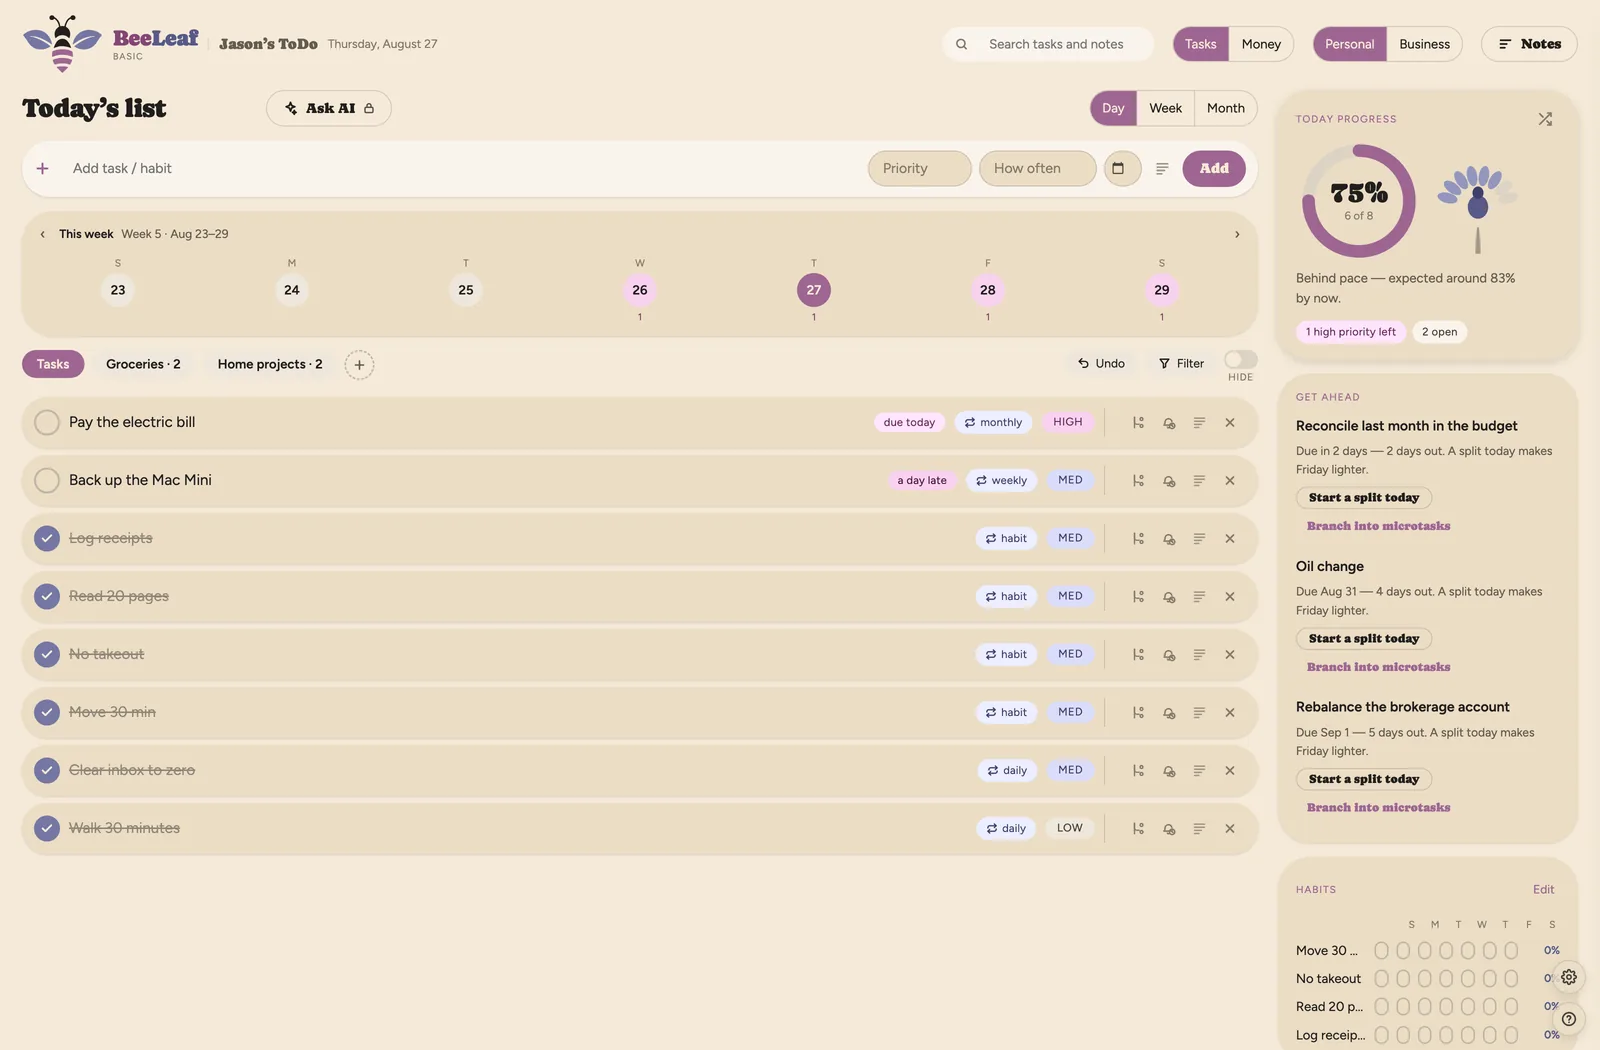Click the reminder bell on Back up the Mac Mini
1600x1050 pixels.
1169,481
